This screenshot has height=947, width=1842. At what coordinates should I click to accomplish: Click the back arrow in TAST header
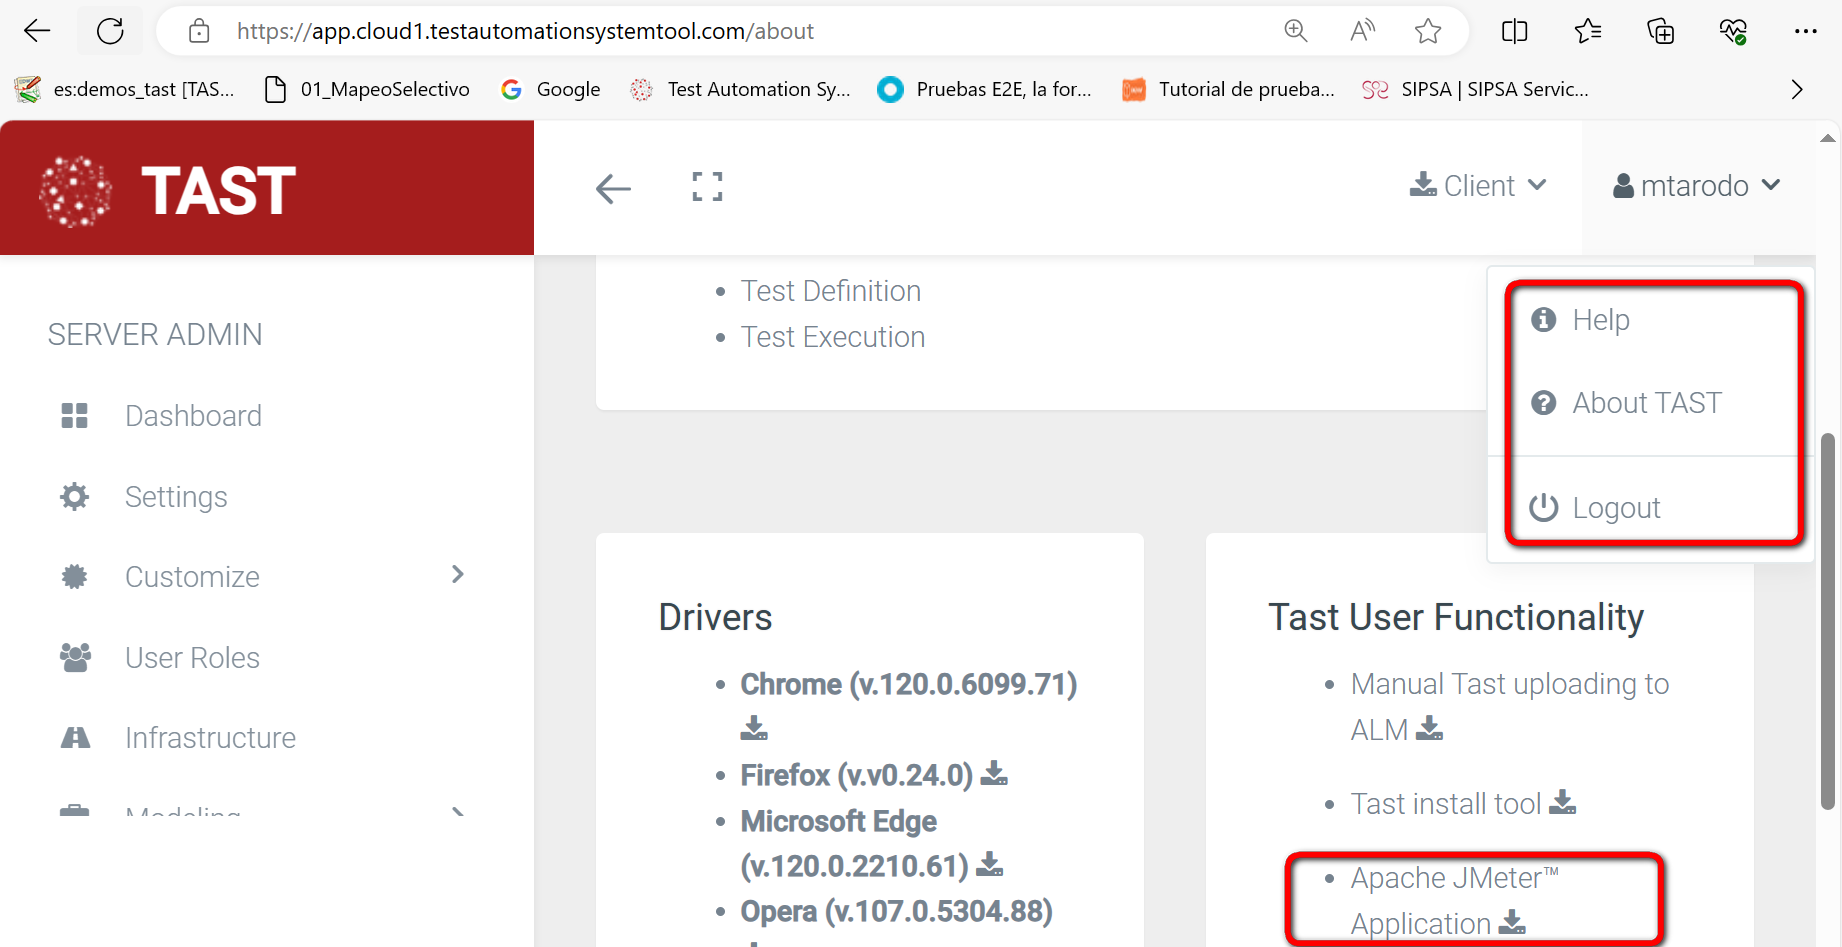[613, 188]
